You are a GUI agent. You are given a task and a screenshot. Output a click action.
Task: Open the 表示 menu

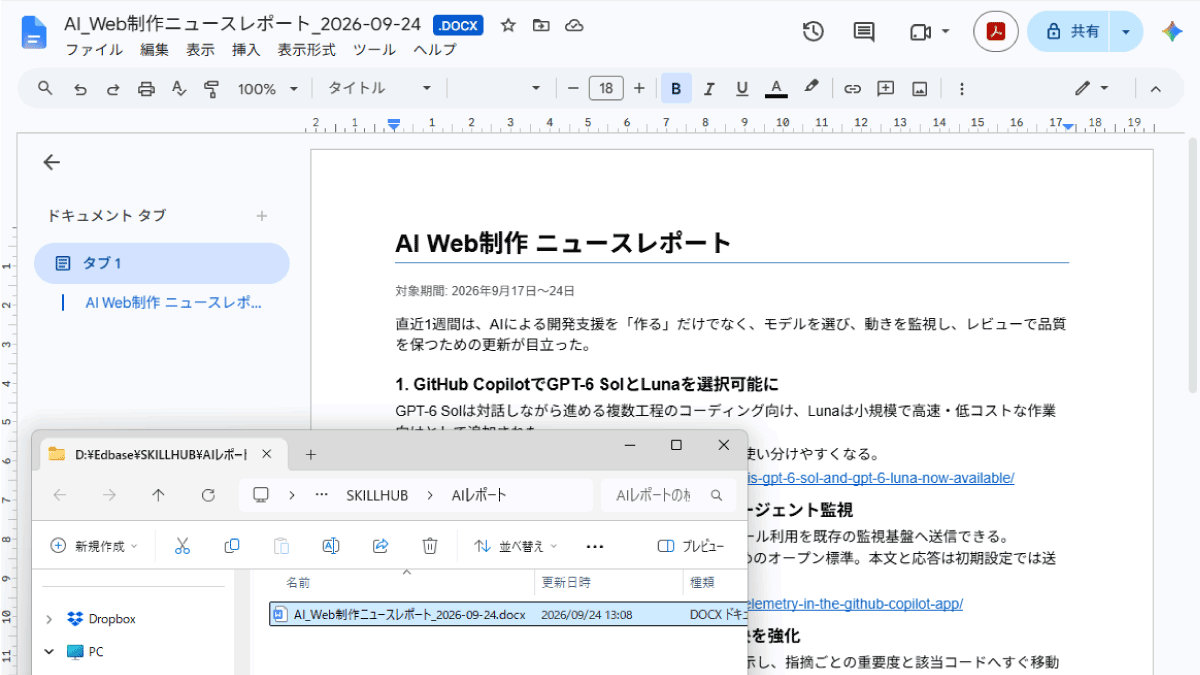tap(200, 50)
